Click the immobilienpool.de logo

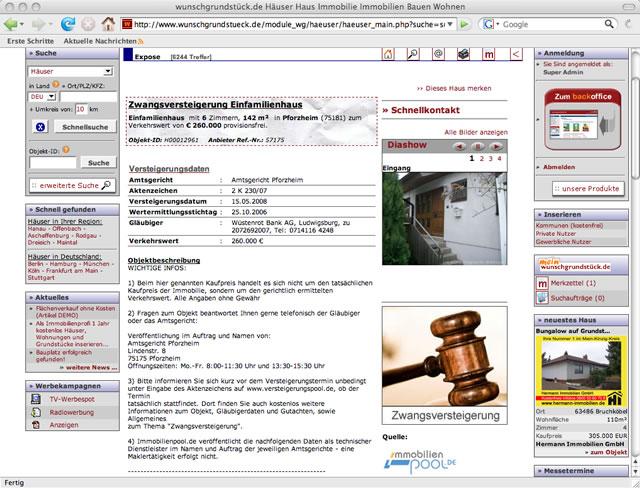point(420,461)
